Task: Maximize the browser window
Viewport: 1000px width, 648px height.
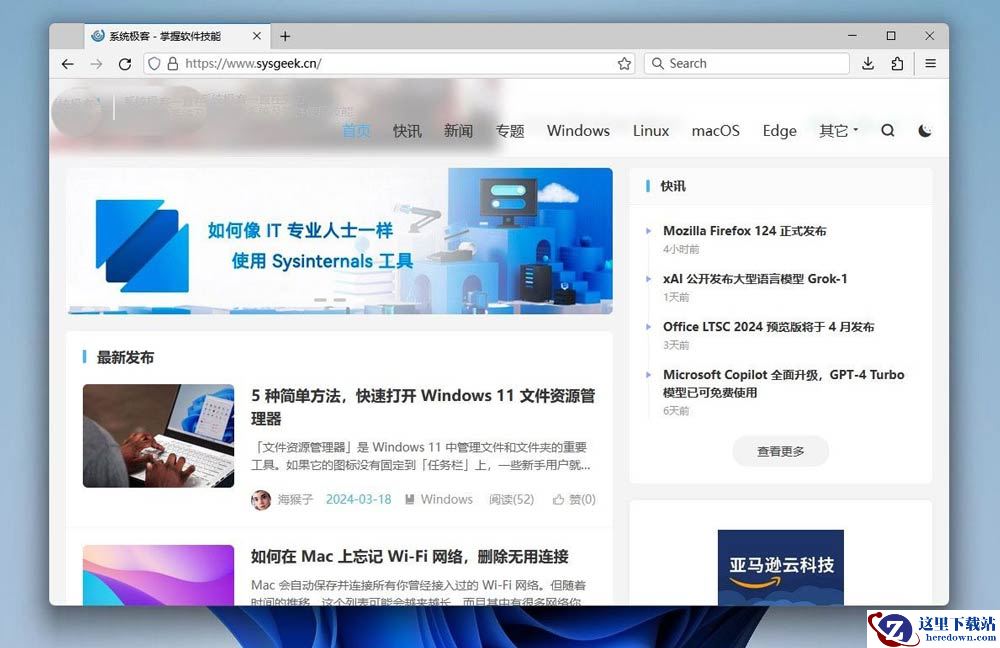Action: (x=891, y=36)
